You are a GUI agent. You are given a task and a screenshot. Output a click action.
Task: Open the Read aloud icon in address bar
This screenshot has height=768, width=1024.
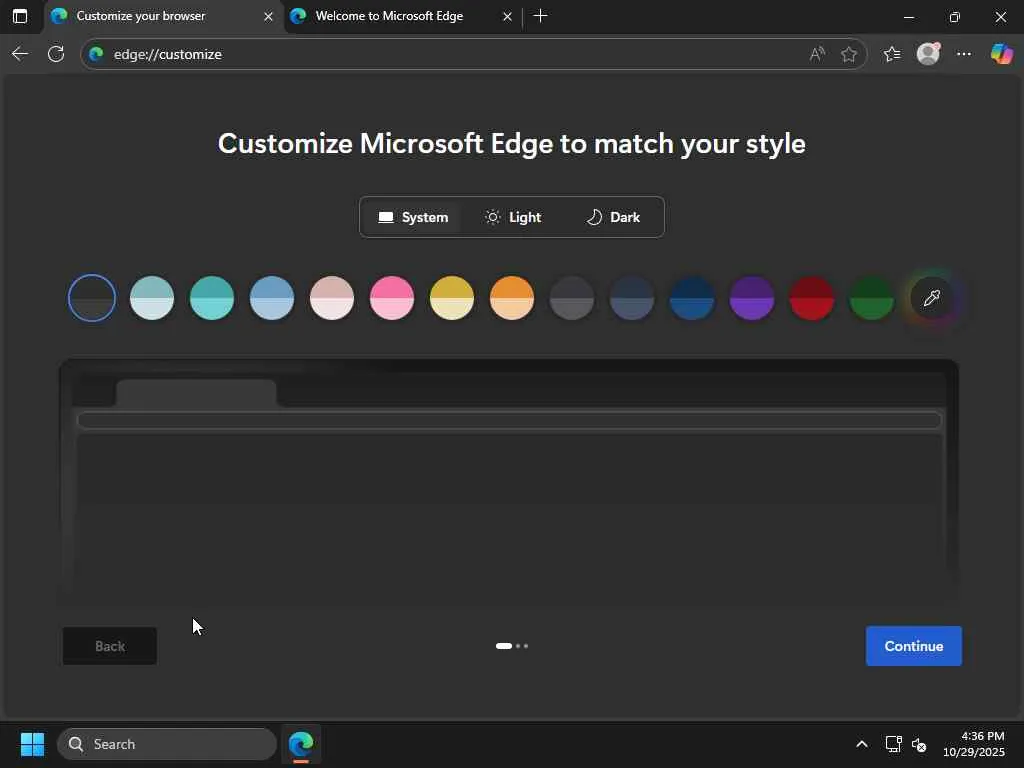point(817,54)
